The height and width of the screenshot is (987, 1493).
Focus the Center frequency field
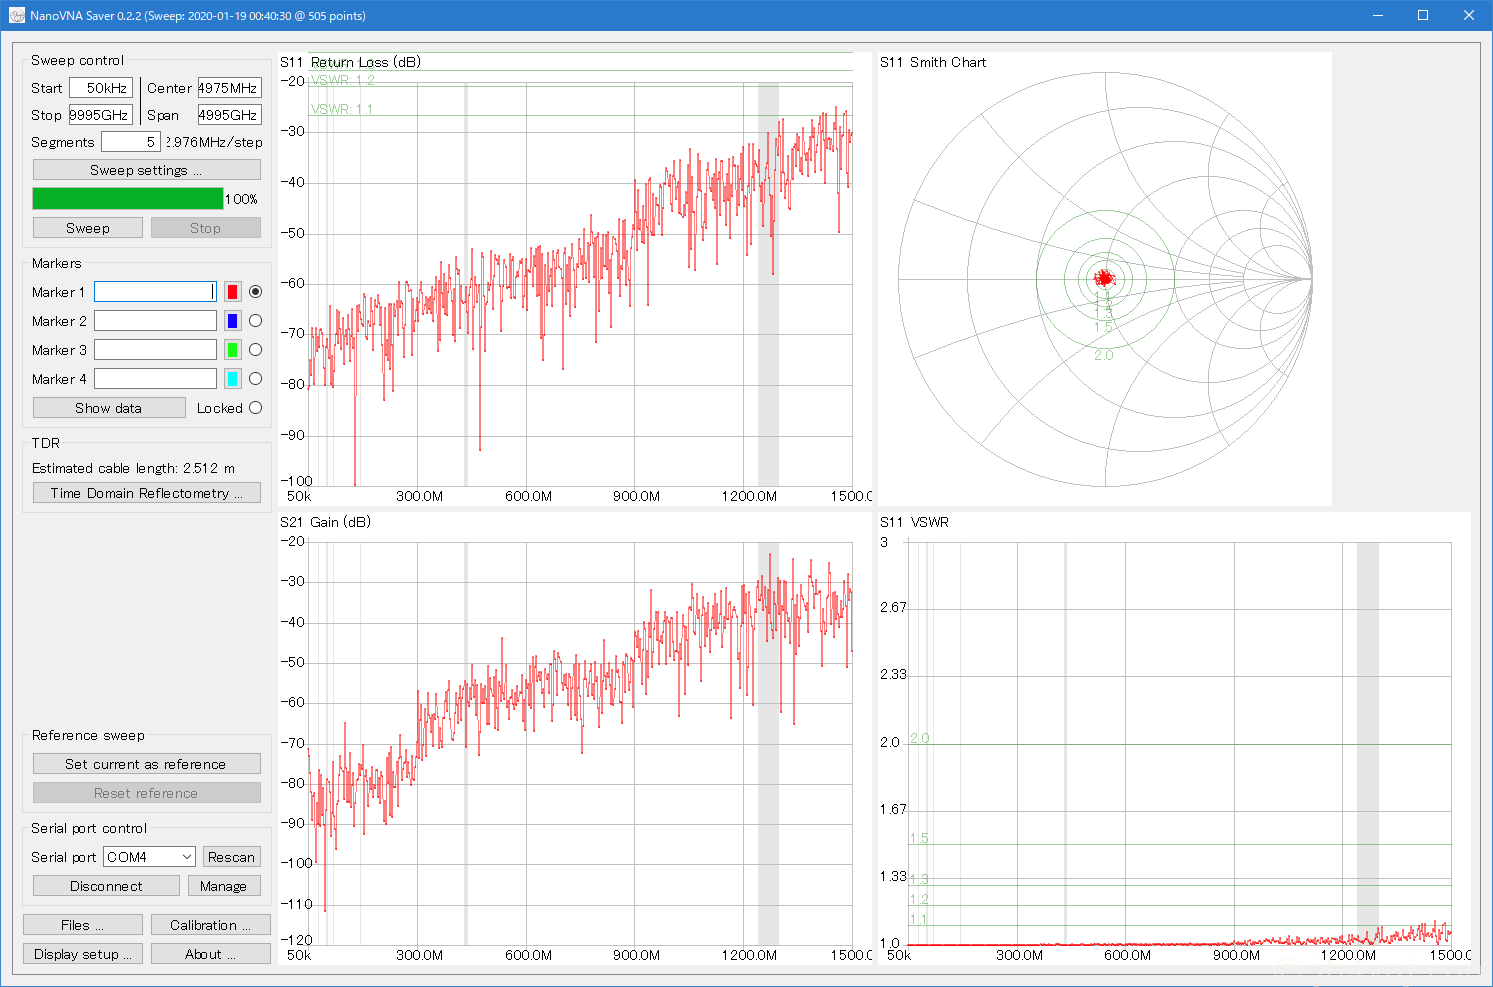click(x=230, y=88)
